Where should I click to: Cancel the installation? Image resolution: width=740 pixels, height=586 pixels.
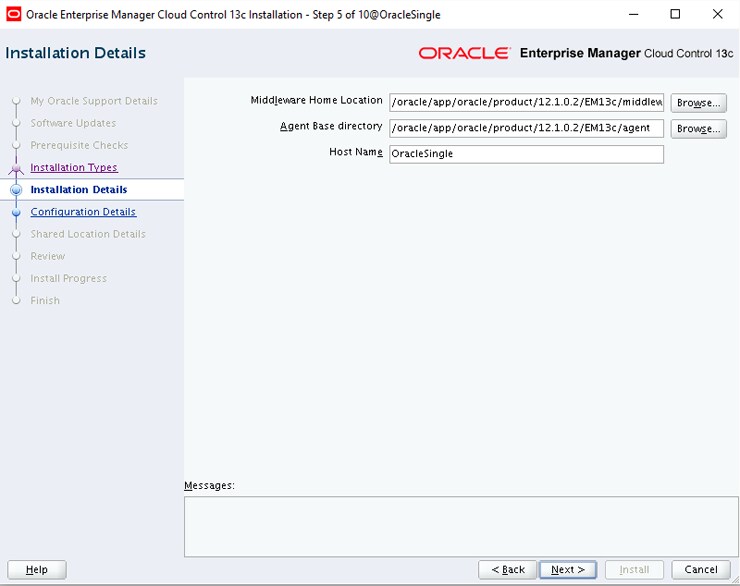point(701,569)
